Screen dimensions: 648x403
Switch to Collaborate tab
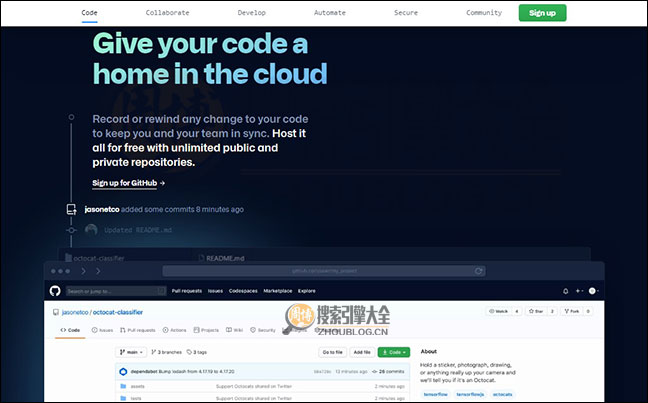pos(167,13)
